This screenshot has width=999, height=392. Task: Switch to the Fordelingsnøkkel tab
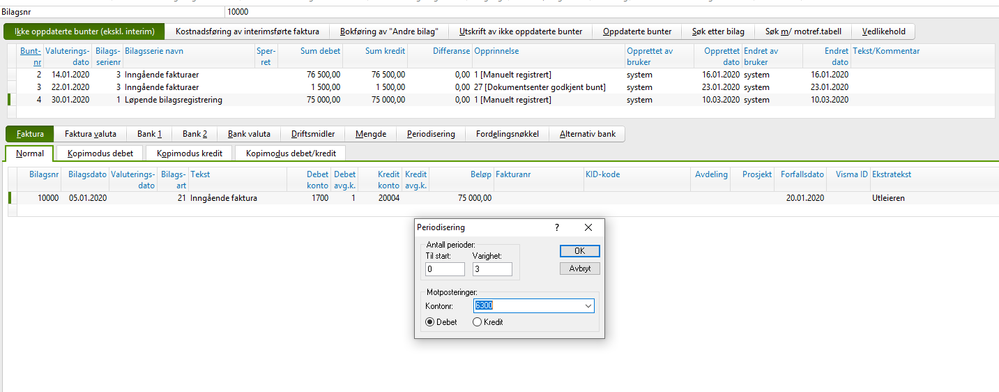pos(508,134)
